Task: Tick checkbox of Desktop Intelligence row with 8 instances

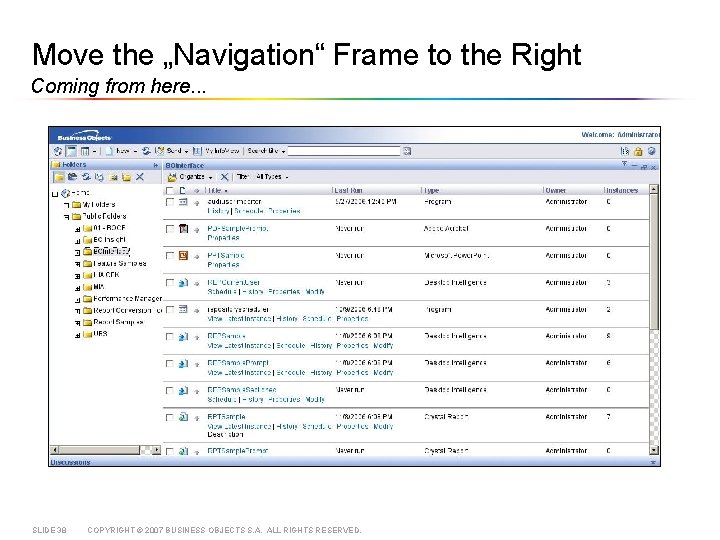Action: [170, 337]
